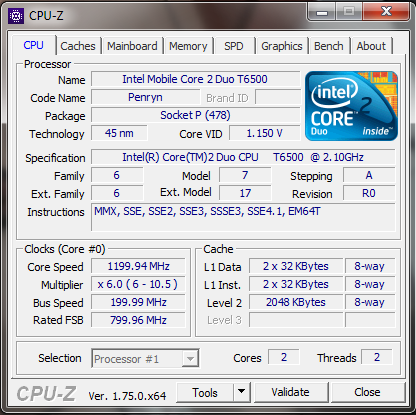Screen dimensions: 416x415
Task: Go to the SPD tab
Action: pos(234,46)
